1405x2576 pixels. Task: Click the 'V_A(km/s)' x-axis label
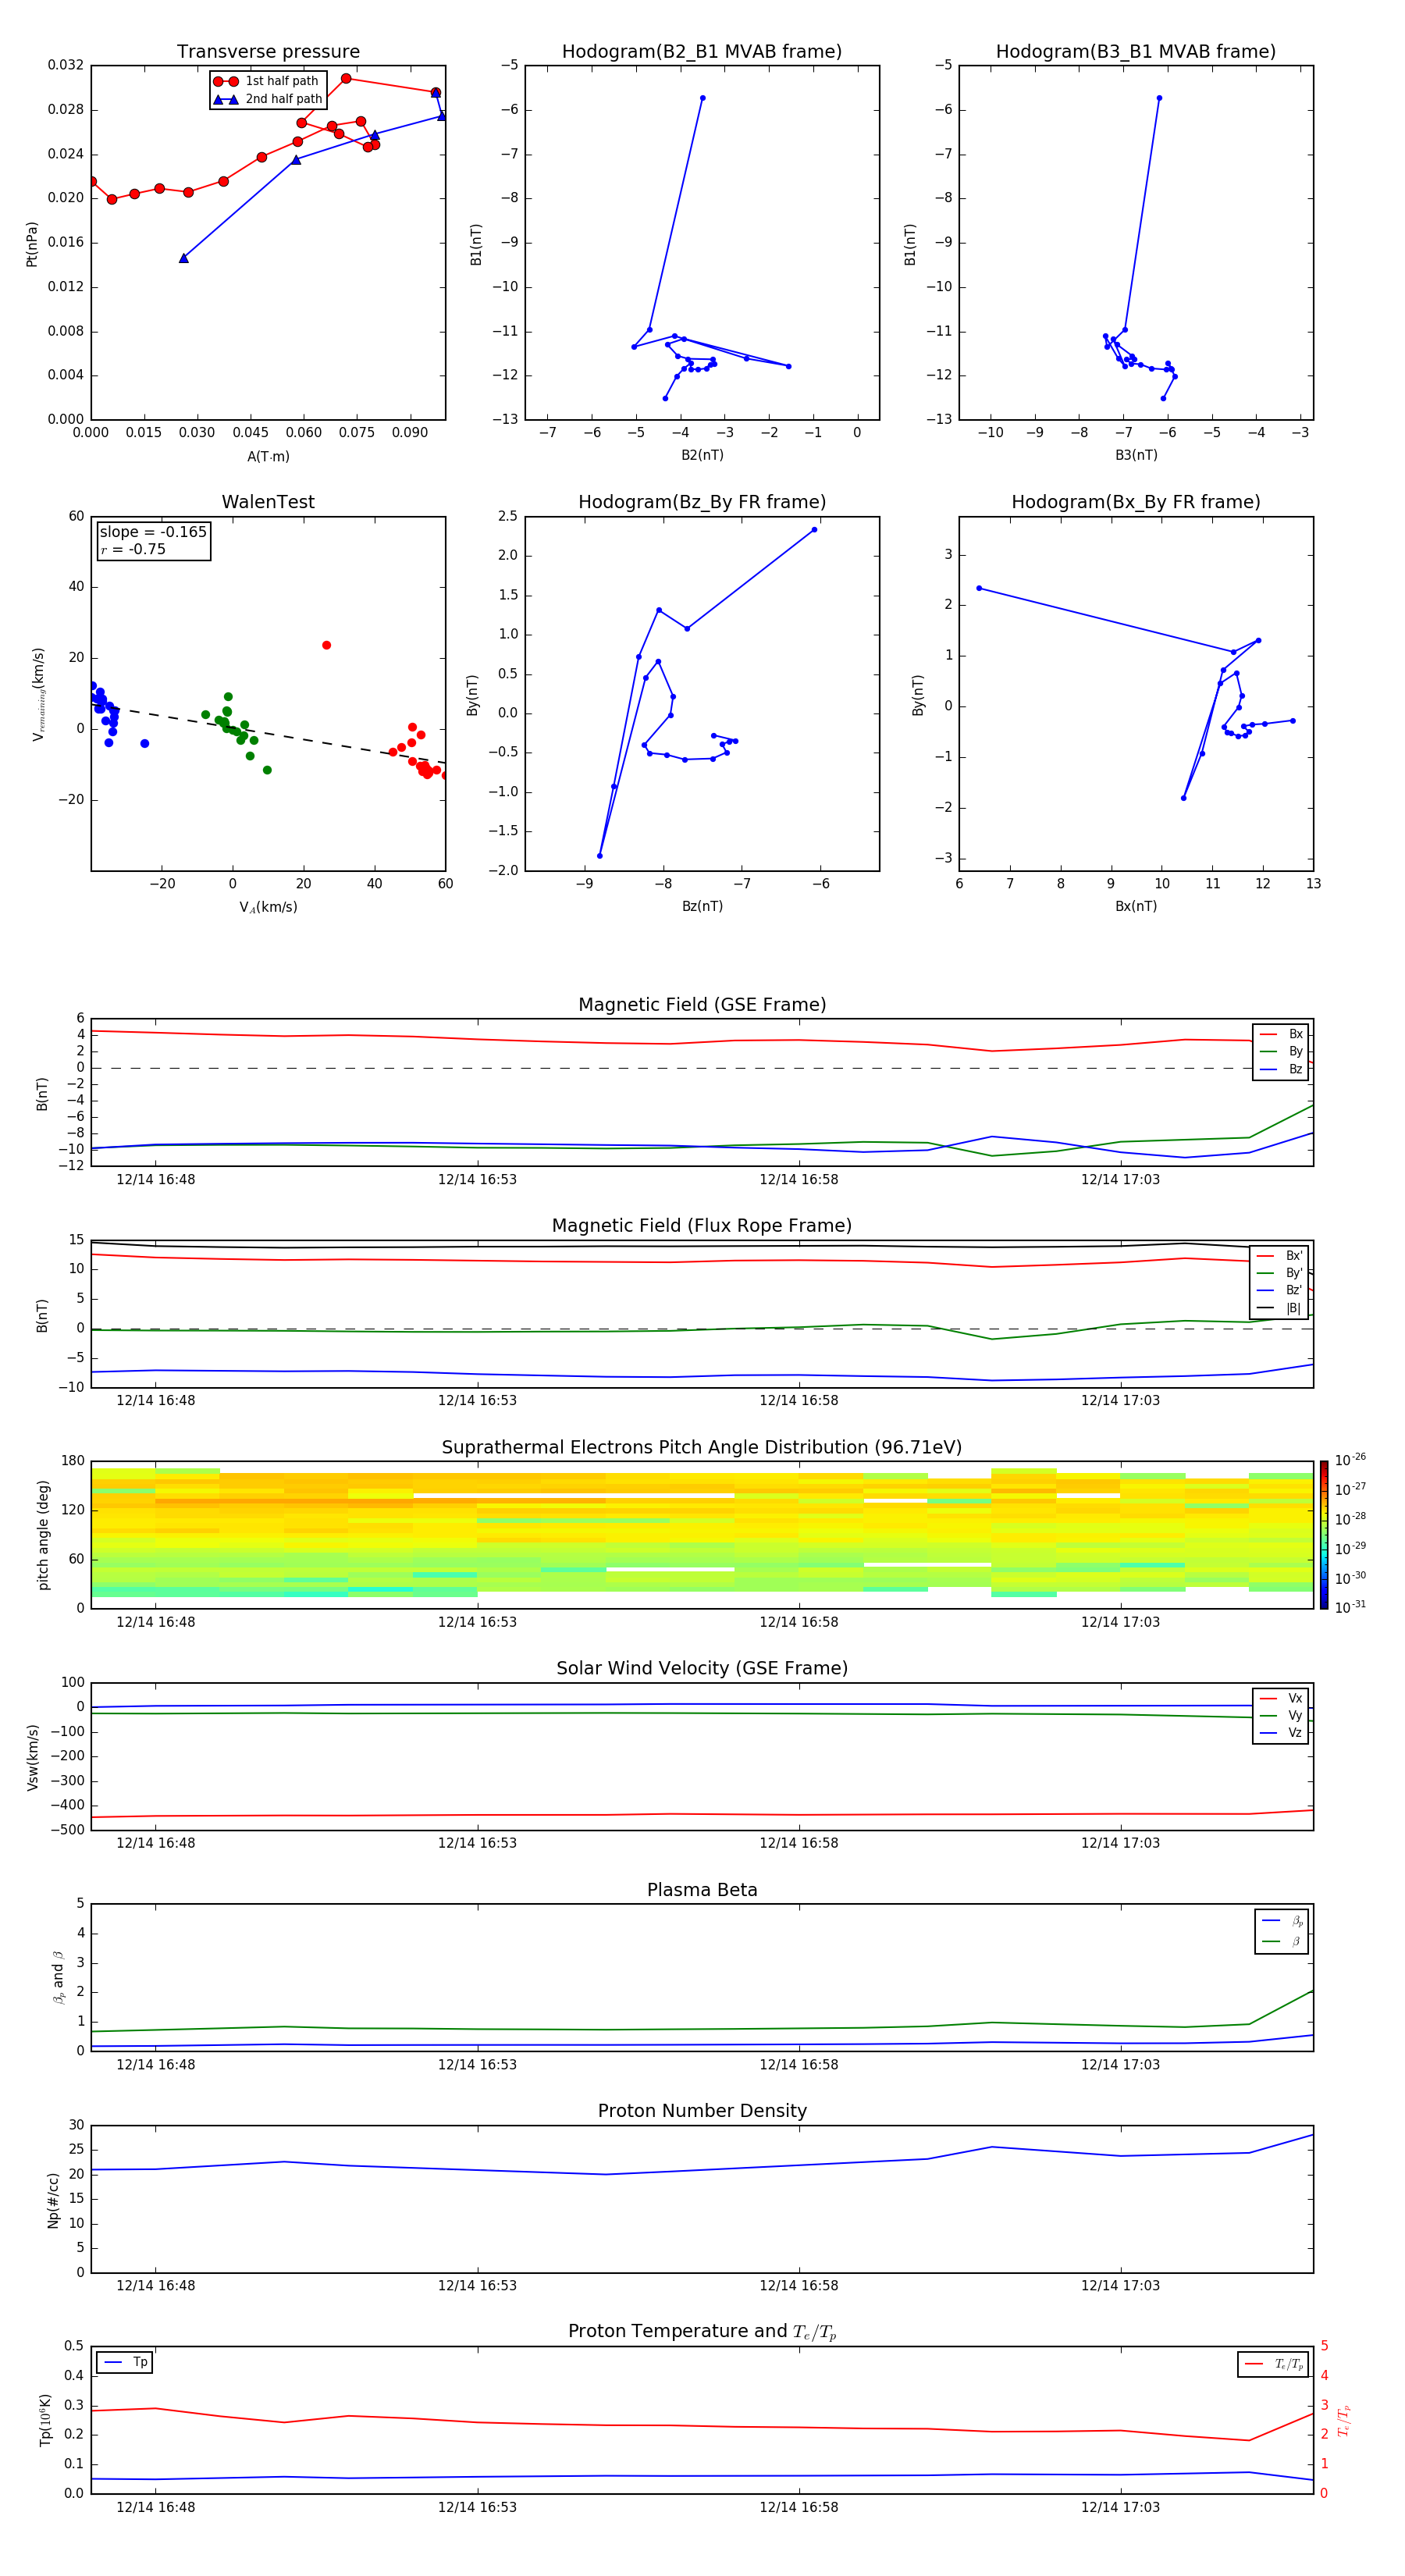[x=268, y=907]
